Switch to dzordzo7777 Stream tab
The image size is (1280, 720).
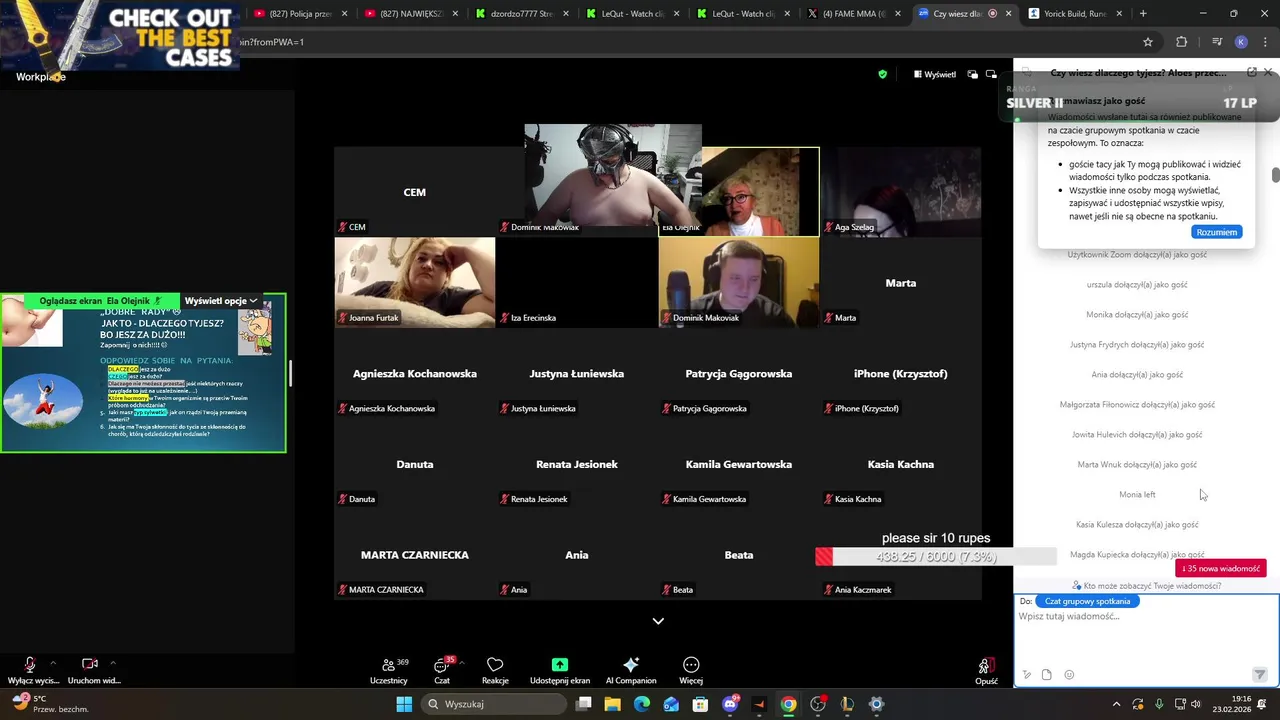(x=522, y=14)
